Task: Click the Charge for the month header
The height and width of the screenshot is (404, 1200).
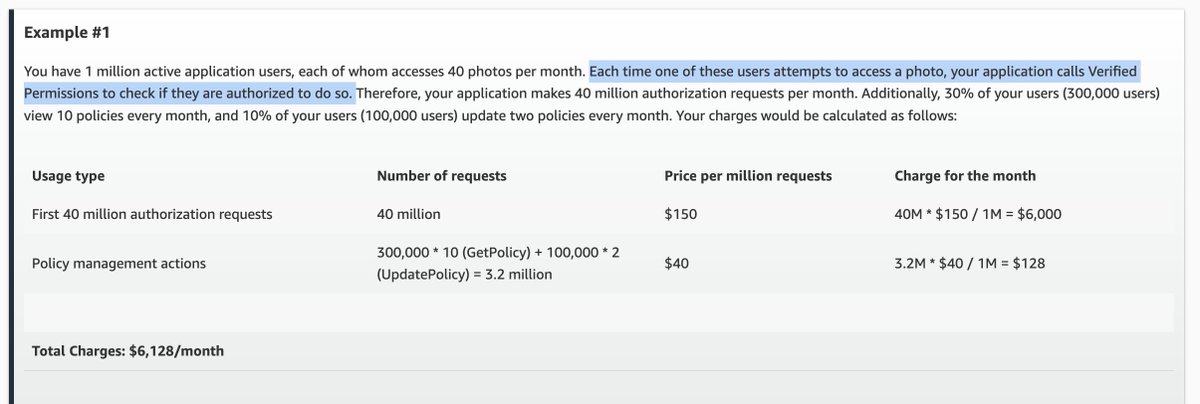Action: point(965,176)
